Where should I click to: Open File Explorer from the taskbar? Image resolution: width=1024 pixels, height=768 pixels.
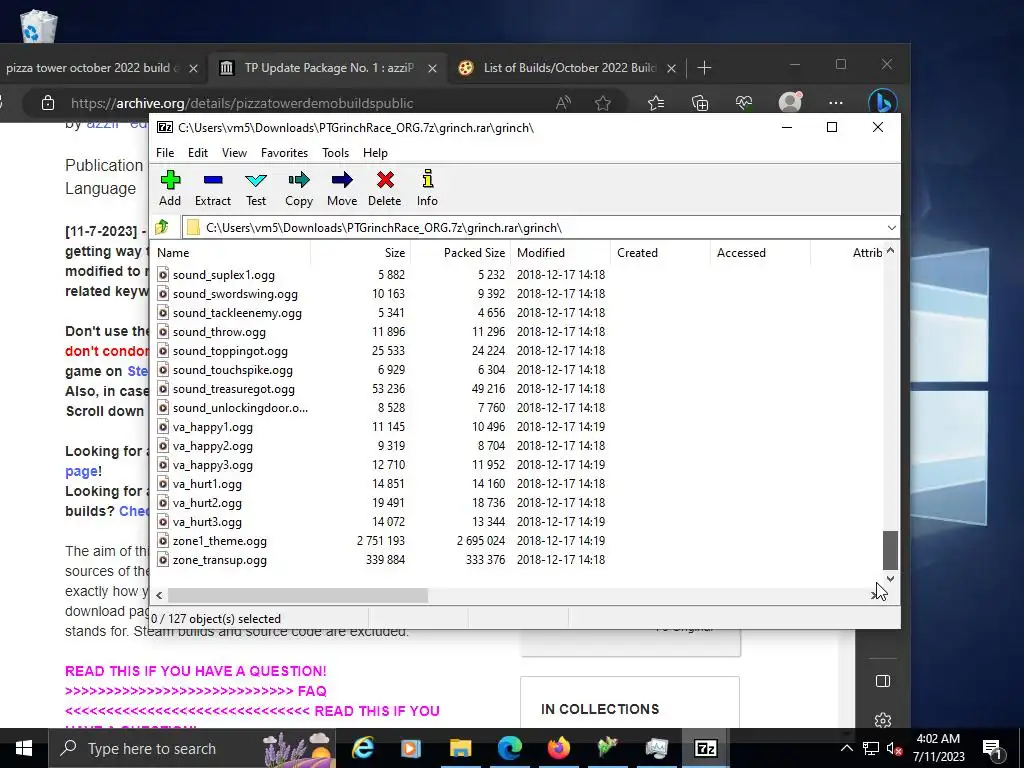click(x=460, y=748)
